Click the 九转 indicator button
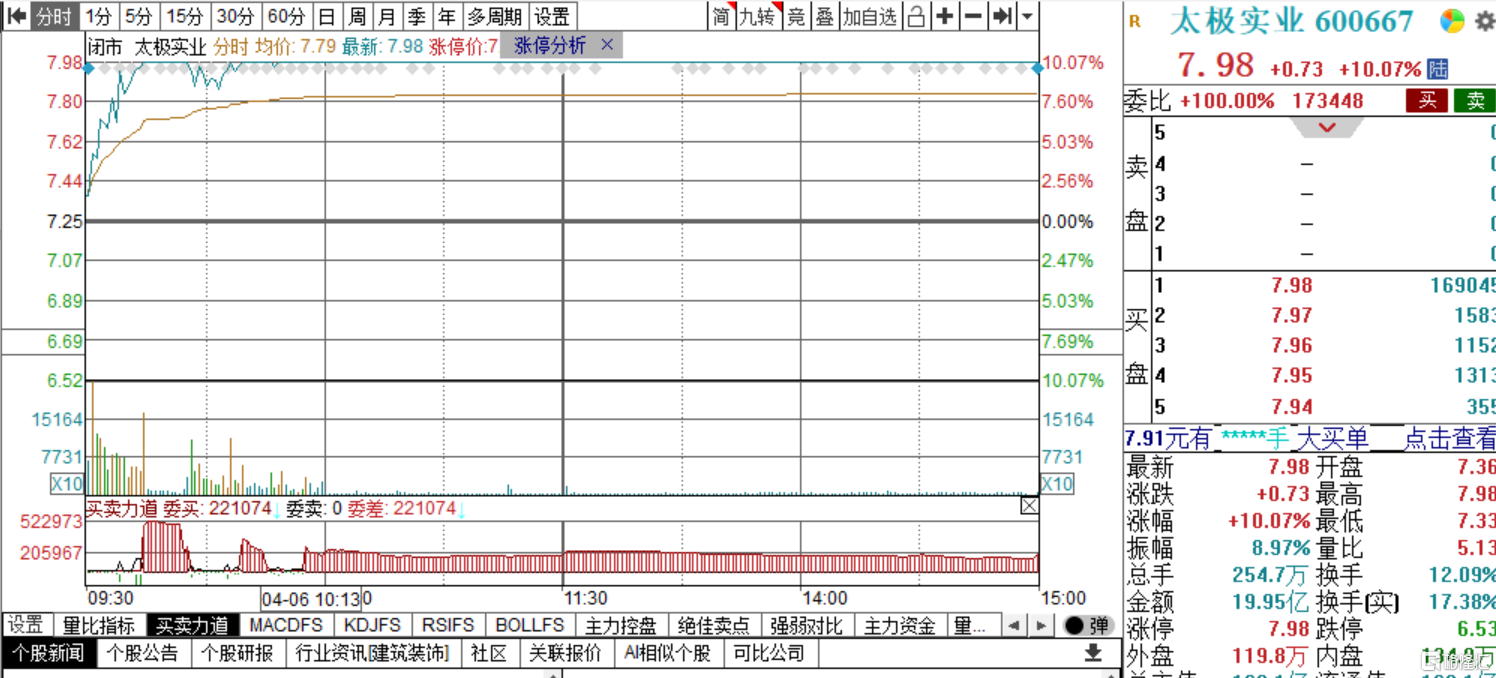The height and width of the screenshot is (678, 1496). 758,16
